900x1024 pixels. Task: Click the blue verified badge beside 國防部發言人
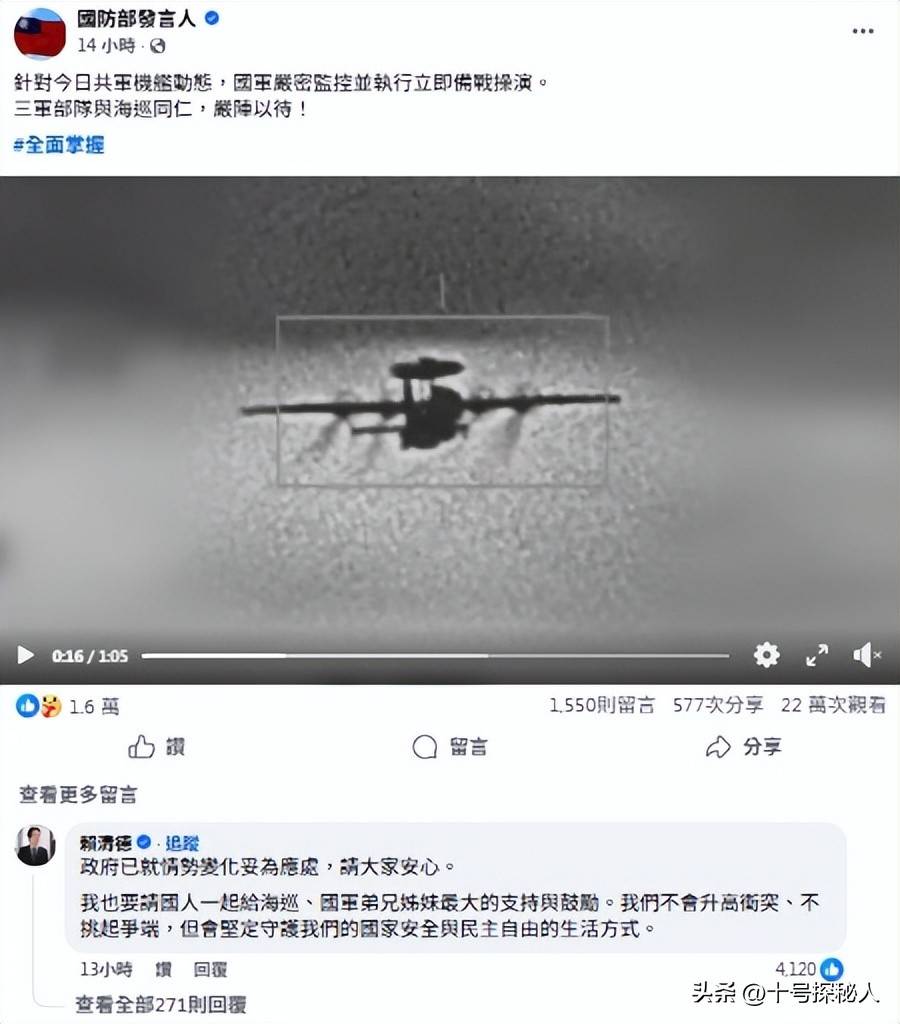tap(212, 18)
